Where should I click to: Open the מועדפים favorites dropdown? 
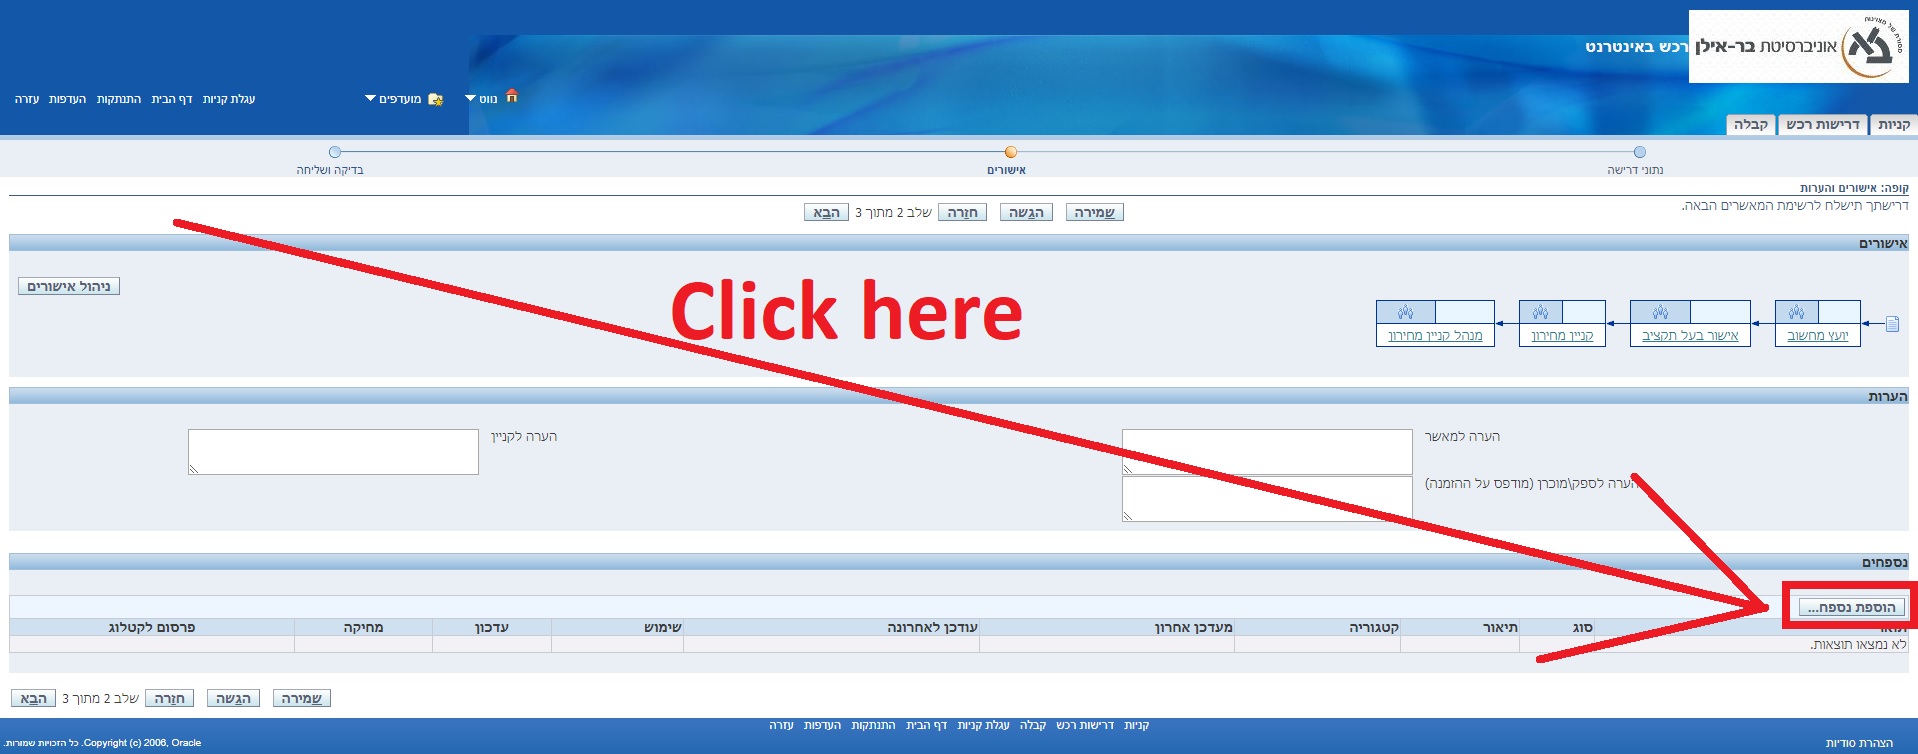(x=393, y=99)
